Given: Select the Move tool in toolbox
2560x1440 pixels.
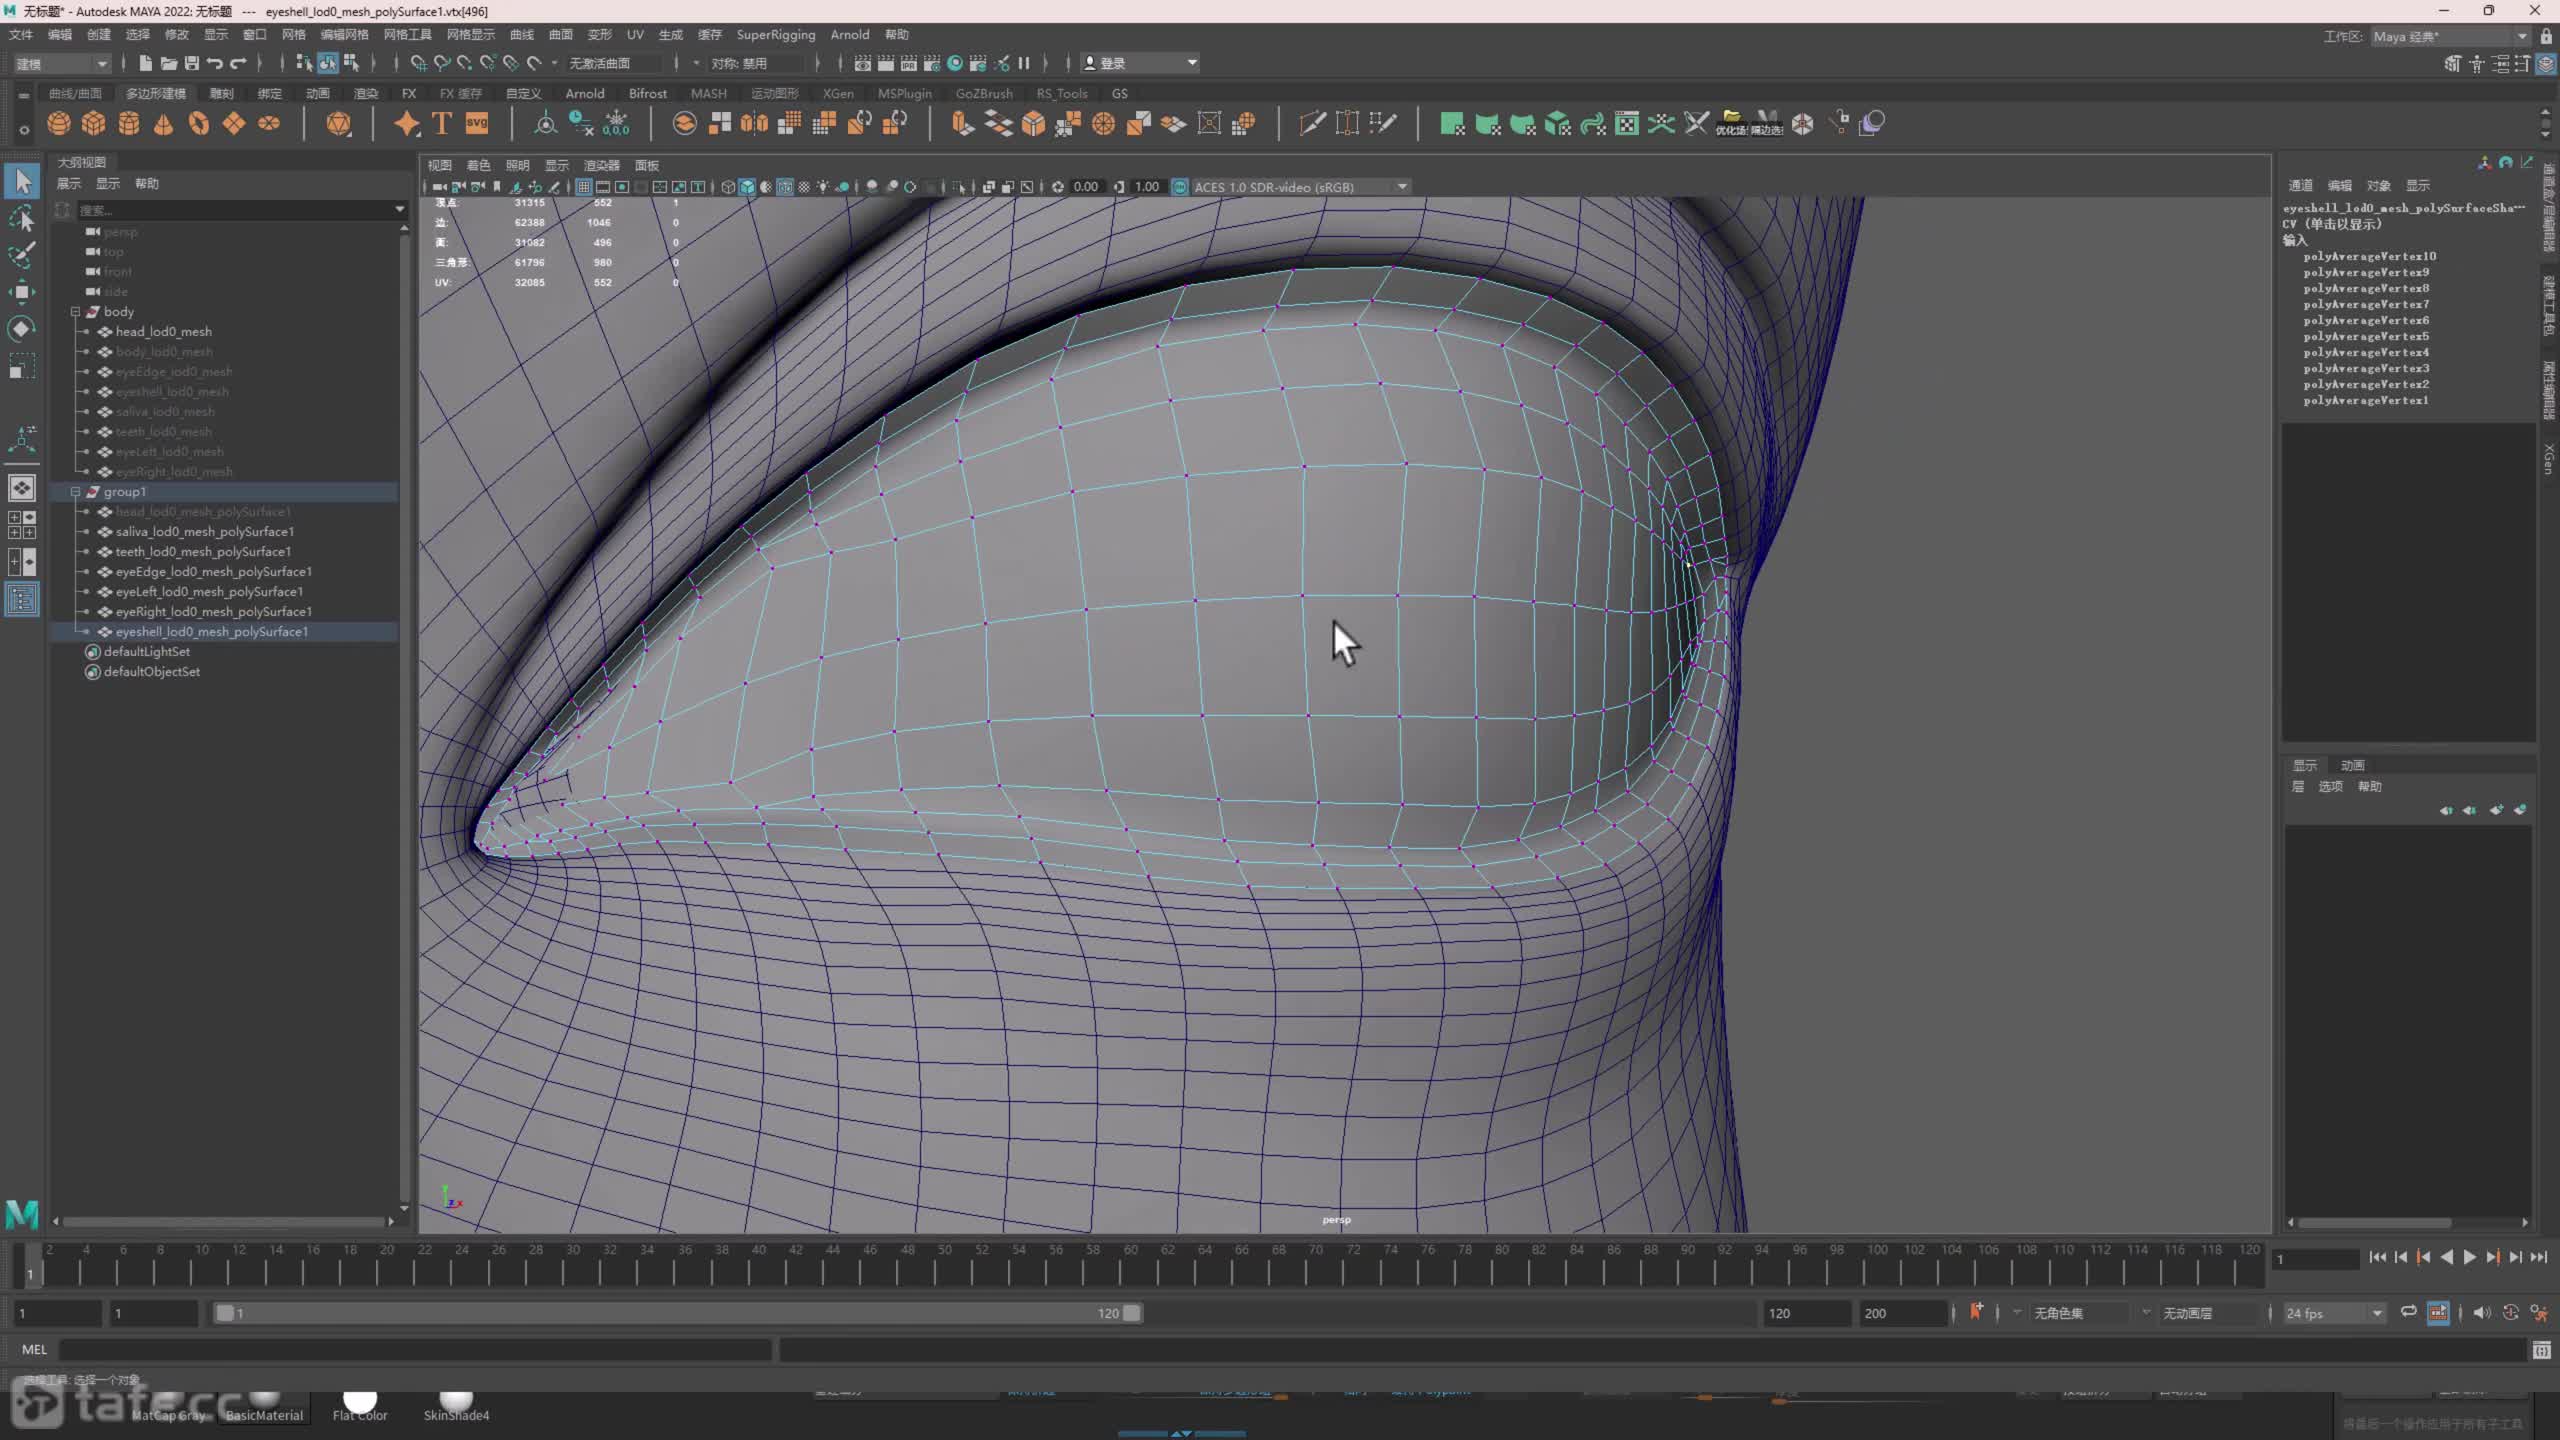Looking at the screenshot, I should click(x=22, y=292).
